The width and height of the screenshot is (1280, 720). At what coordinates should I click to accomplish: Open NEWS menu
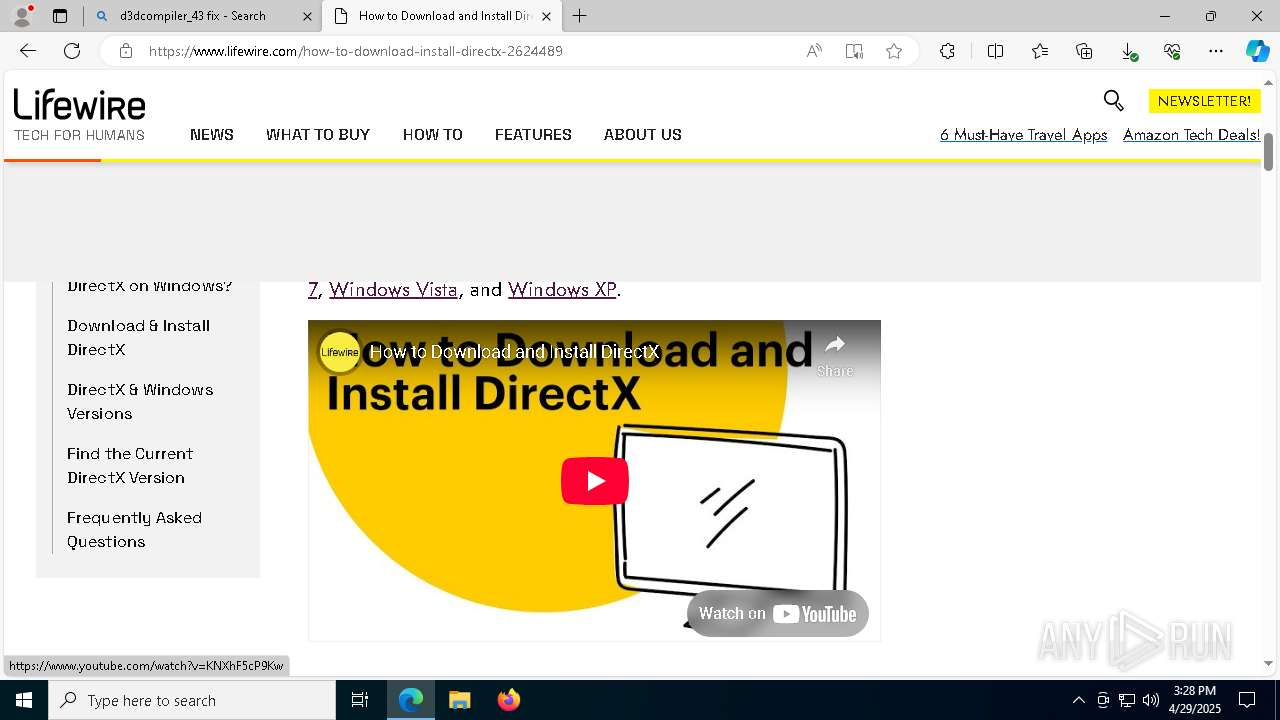pyautogui.click(x=212, y=134)
